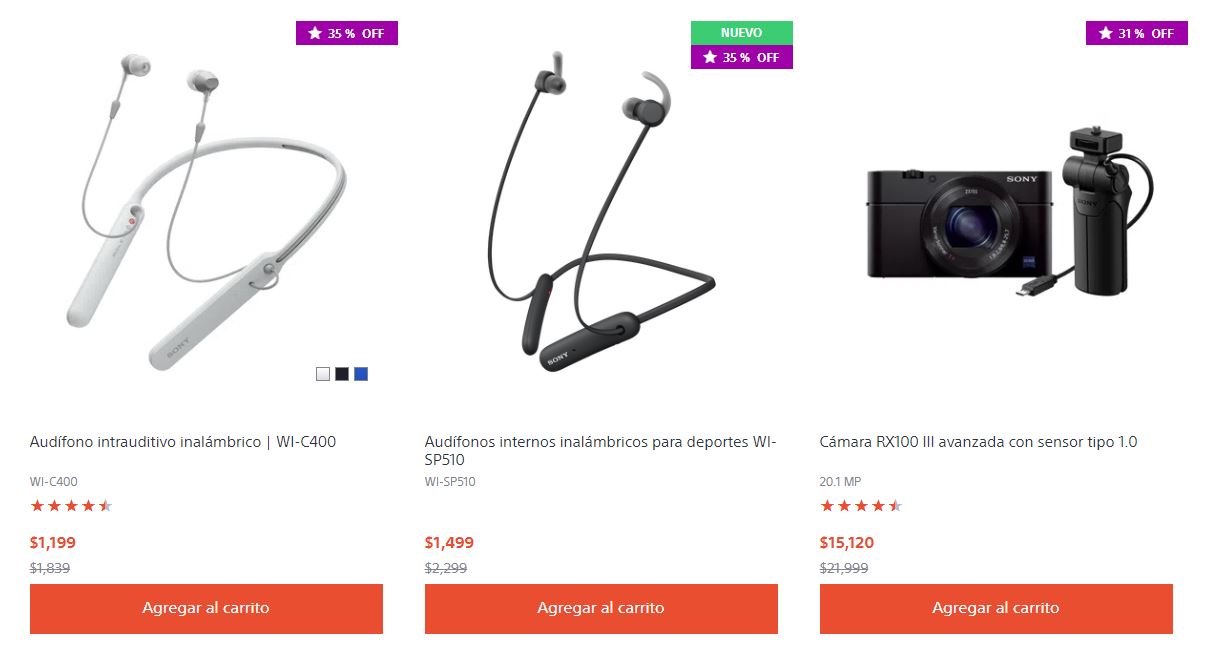Select the black color swatch for WI-C400

pyautogui.click(x=342, y=374)
